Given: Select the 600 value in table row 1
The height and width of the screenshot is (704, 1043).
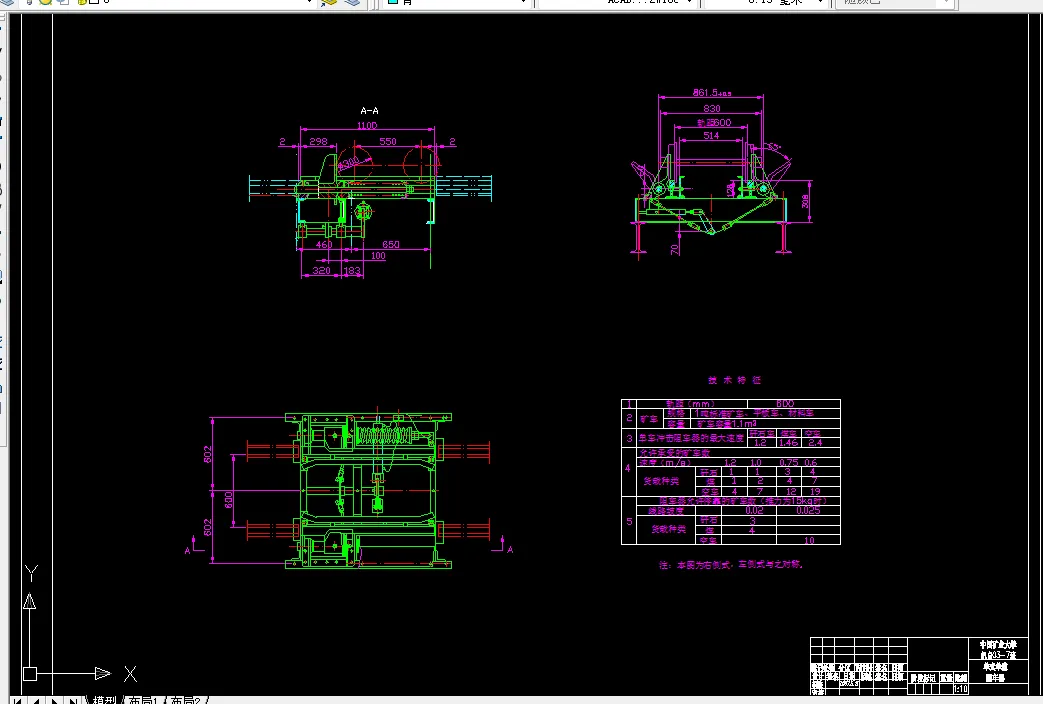Looking at the screenshot, I should click(785, 403).
